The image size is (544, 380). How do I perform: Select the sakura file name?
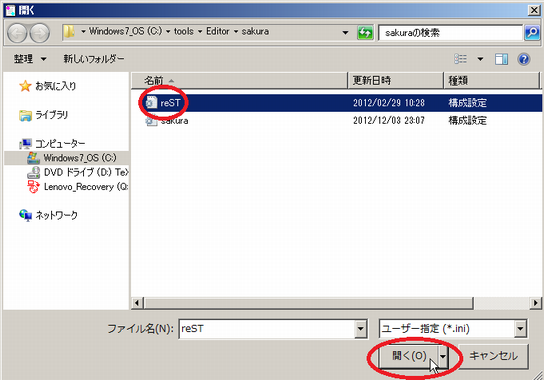[x=175, y=121]
